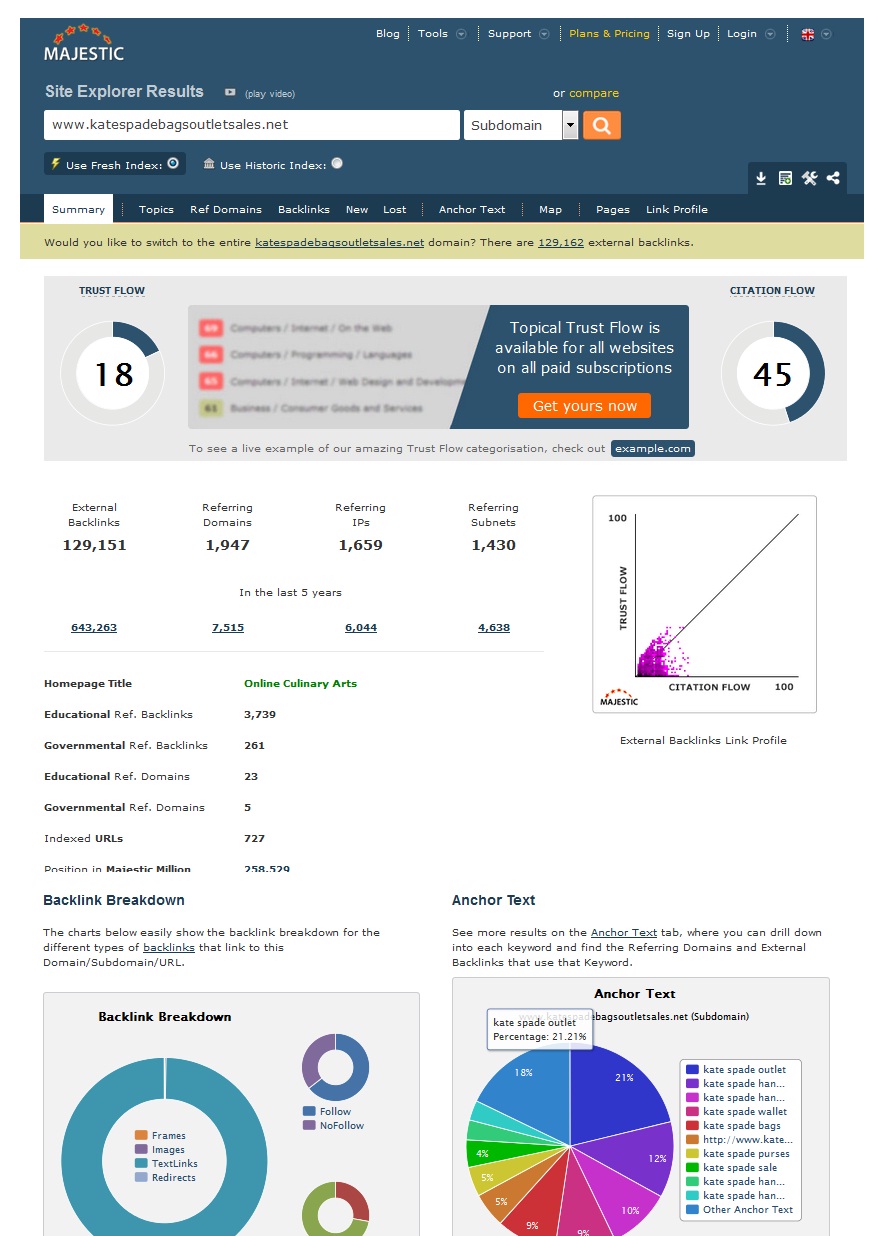Switch to the Summary tab
872x1236 pixels.
point(79,209)
